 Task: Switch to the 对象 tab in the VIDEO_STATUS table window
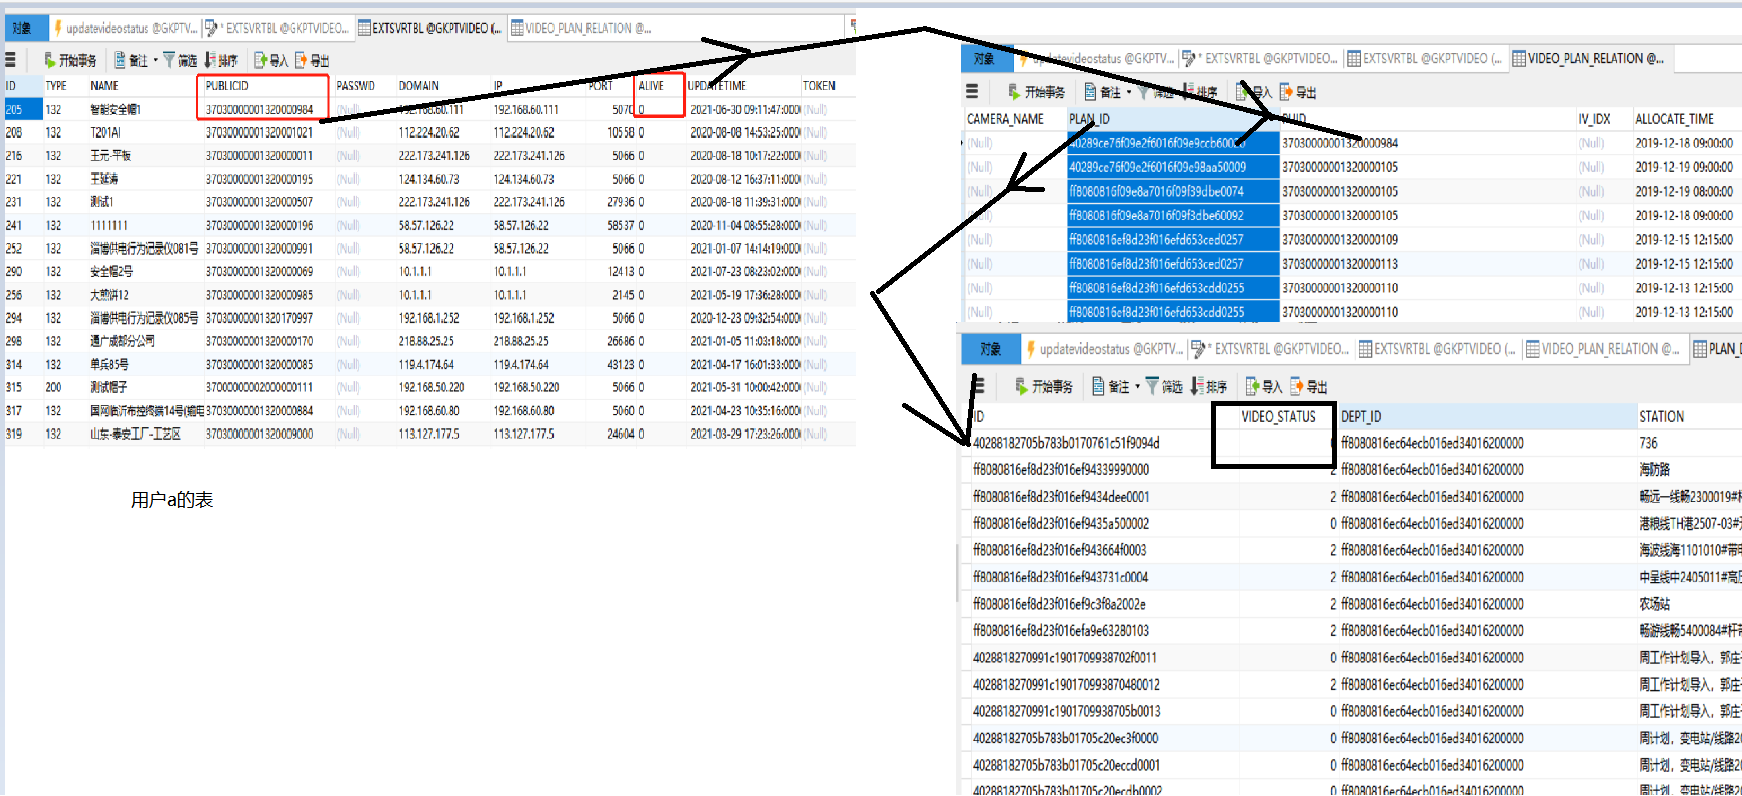991,349
